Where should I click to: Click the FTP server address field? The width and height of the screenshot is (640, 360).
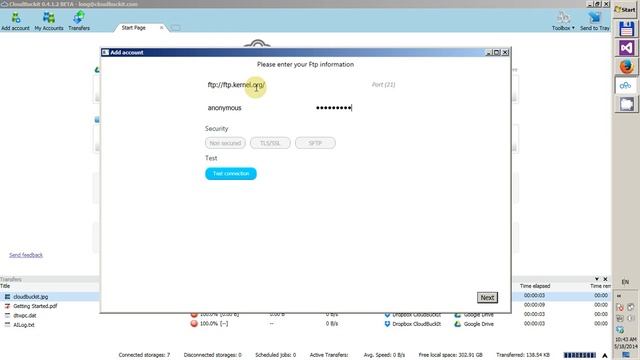click(286, 85)
